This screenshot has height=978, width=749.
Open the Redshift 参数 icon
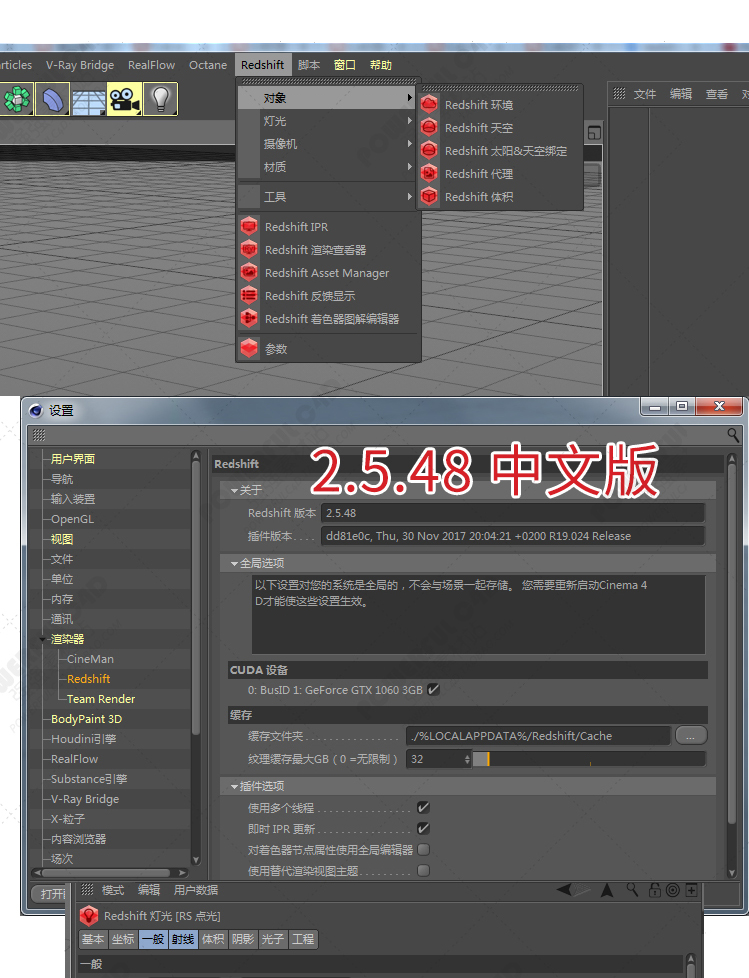pos(249,349)
